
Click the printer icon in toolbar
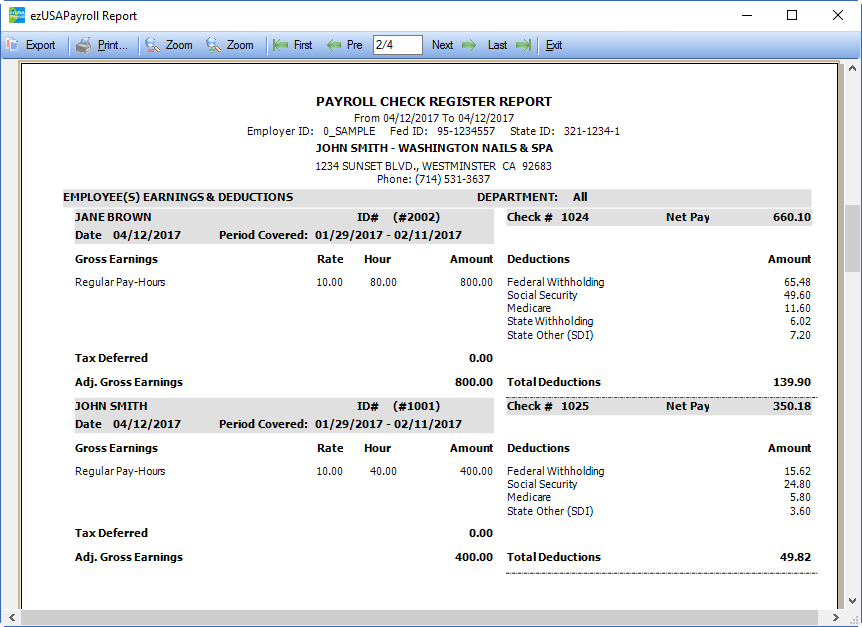[84, 45]
